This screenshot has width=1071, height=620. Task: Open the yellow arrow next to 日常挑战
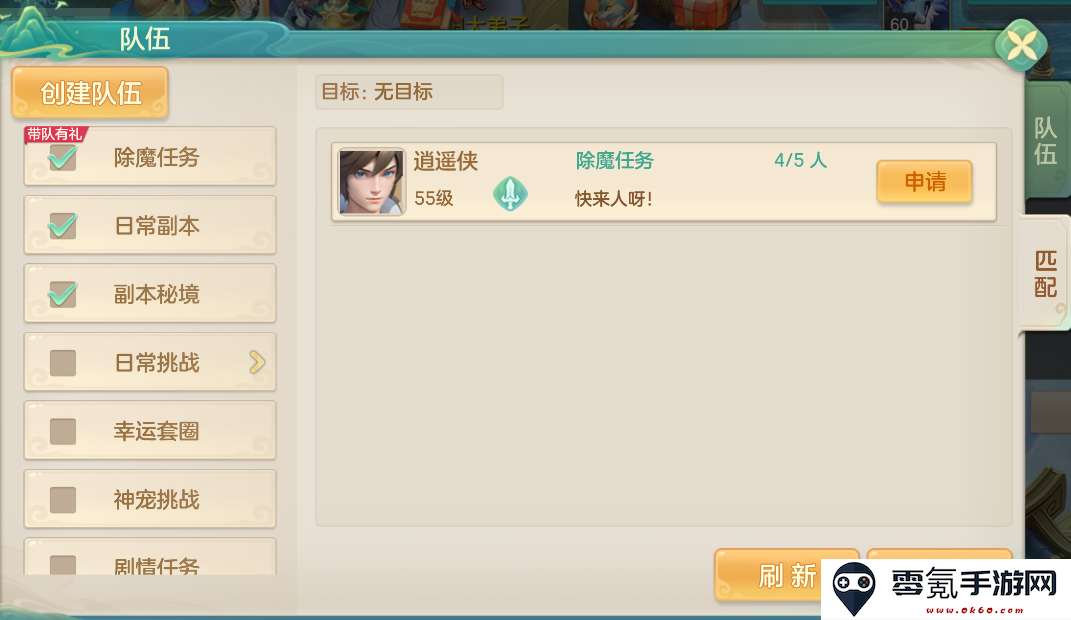pos(257,362)
